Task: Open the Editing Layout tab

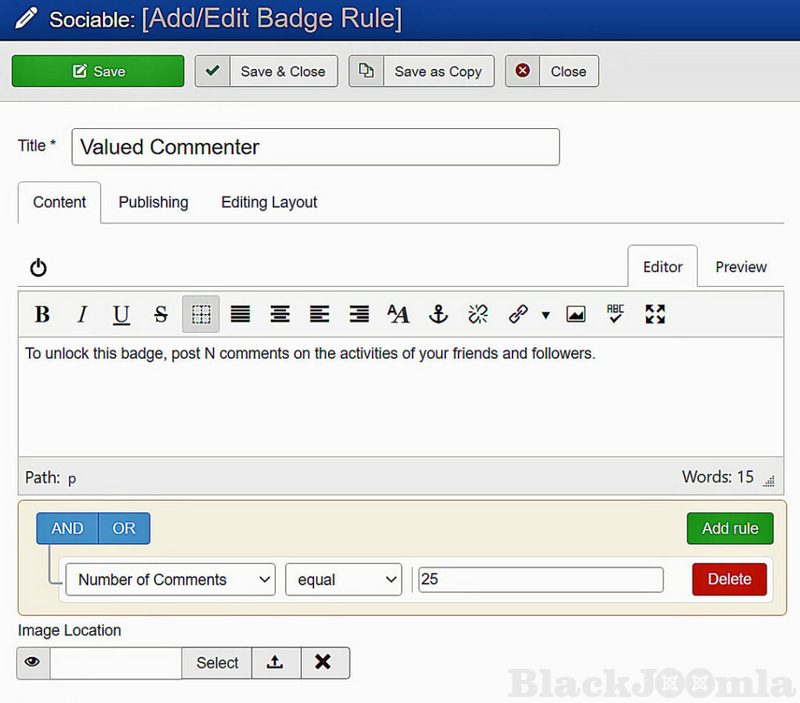Action: point(269,202)
